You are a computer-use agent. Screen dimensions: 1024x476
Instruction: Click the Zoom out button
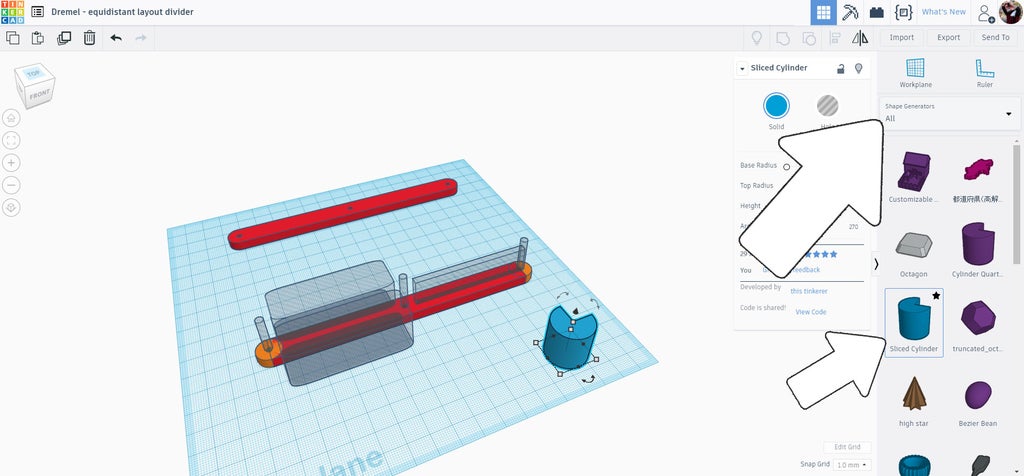pos(11,185)
